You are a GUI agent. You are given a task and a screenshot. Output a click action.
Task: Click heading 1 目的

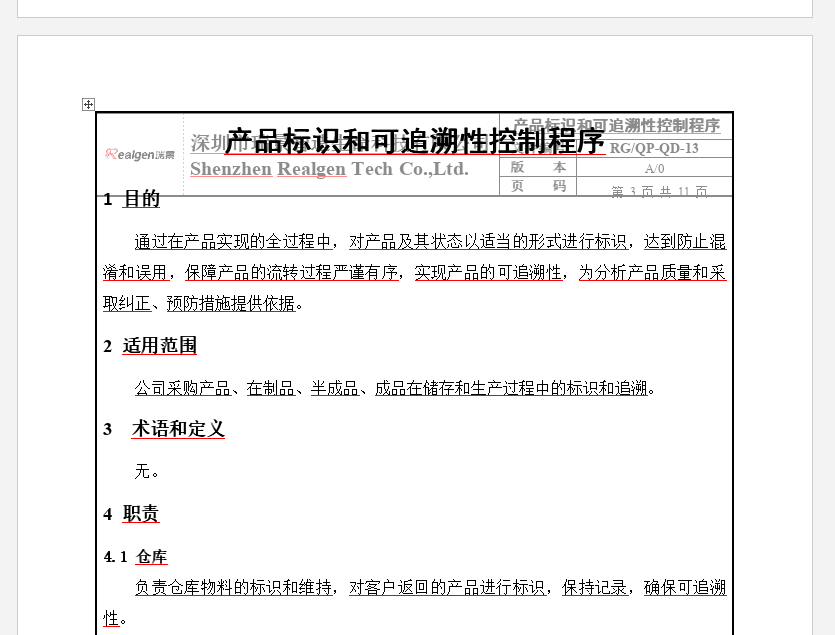132,199
